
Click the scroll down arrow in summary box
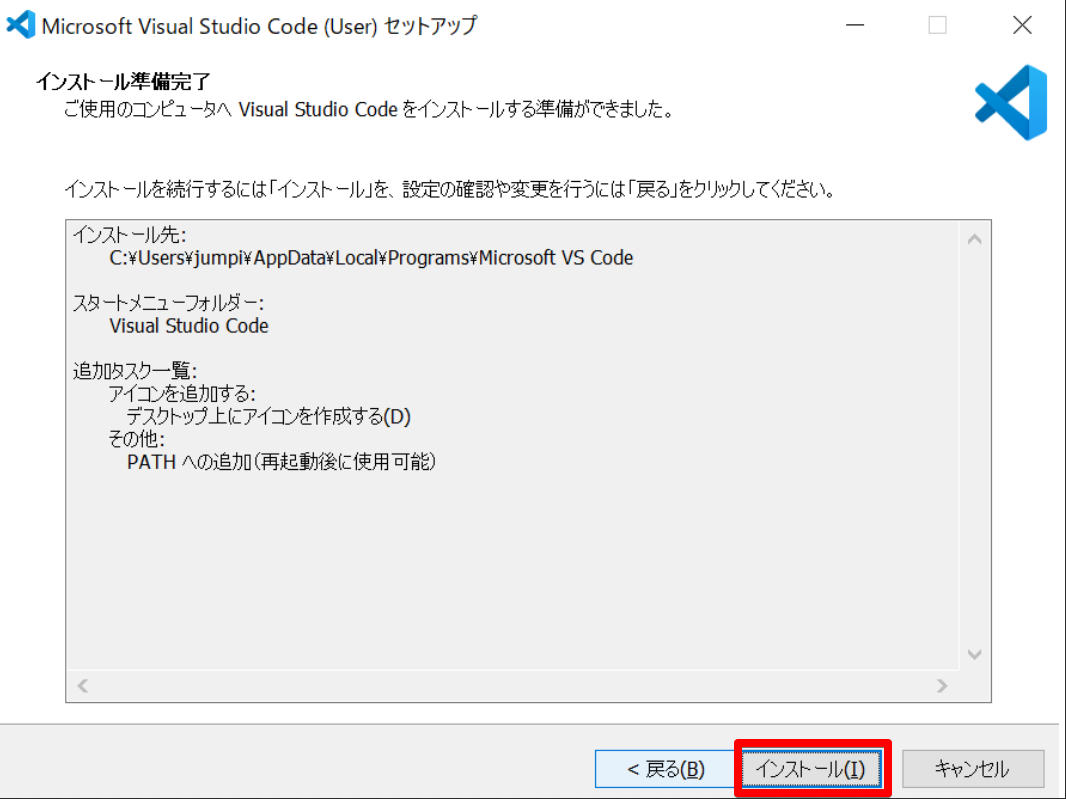(x=974, y=654)
